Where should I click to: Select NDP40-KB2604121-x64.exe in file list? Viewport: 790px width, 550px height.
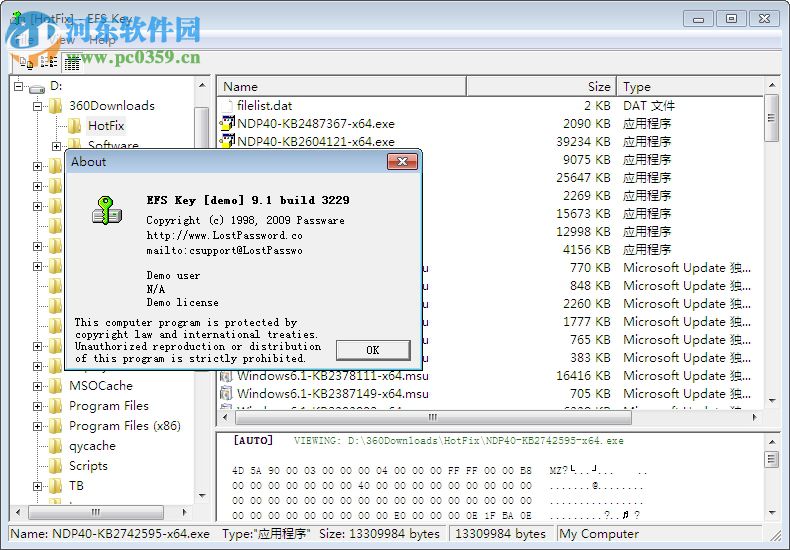(316, 142)
